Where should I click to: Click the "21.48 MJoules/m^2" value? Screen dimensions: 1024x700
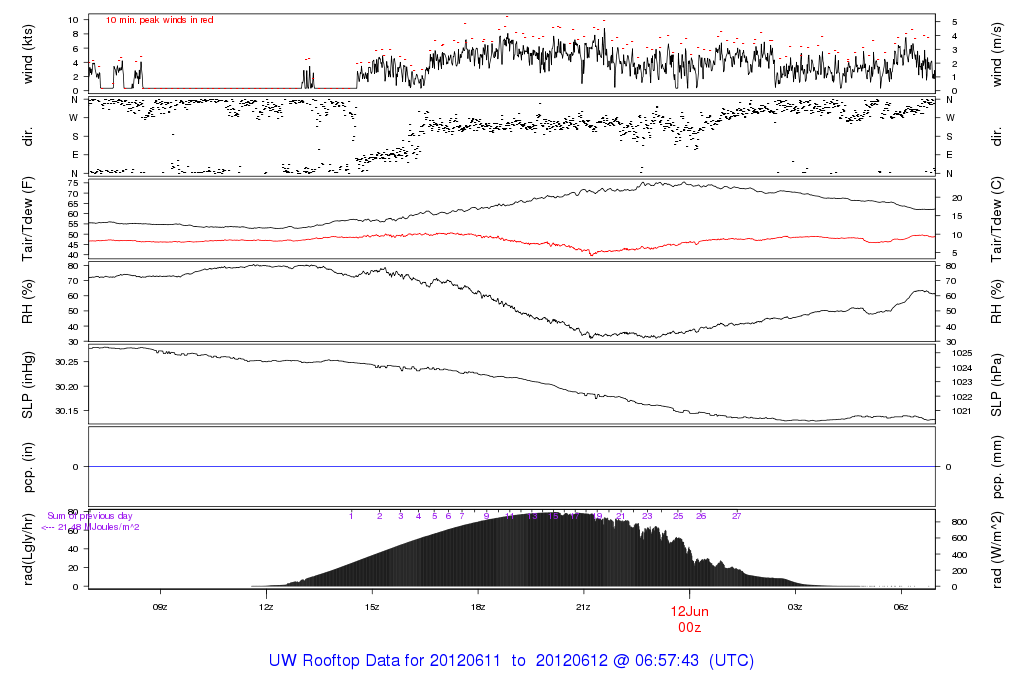tap(98, 527)
